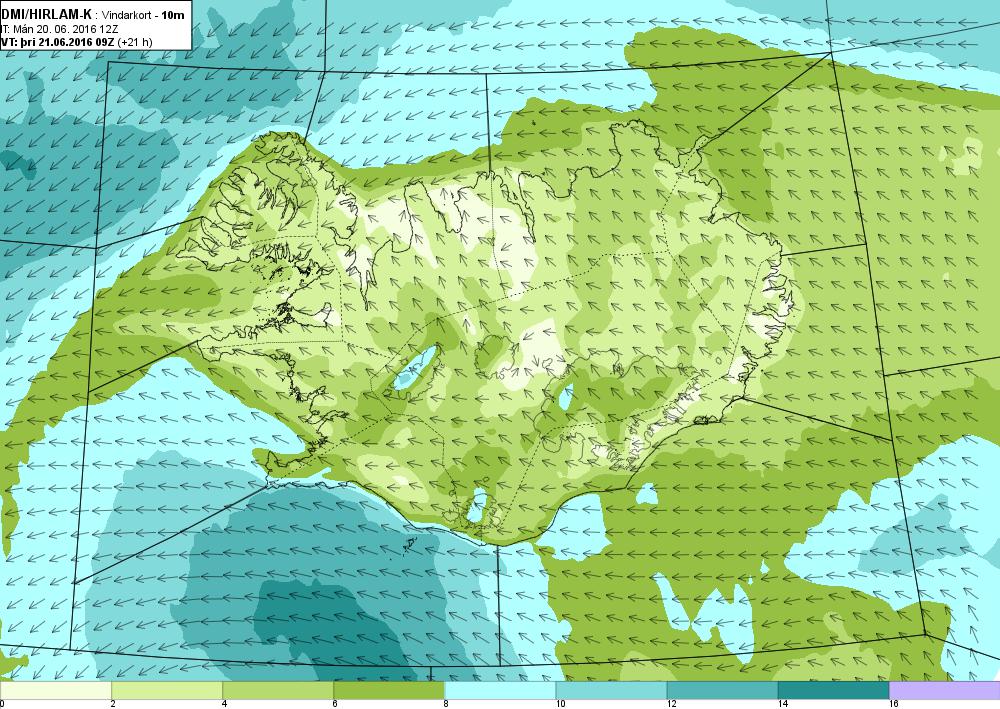Choose the dark teal 14–16 legend swatch
Screen dimensions: 1000x709
pyautogui.click(x=834, y=690)
